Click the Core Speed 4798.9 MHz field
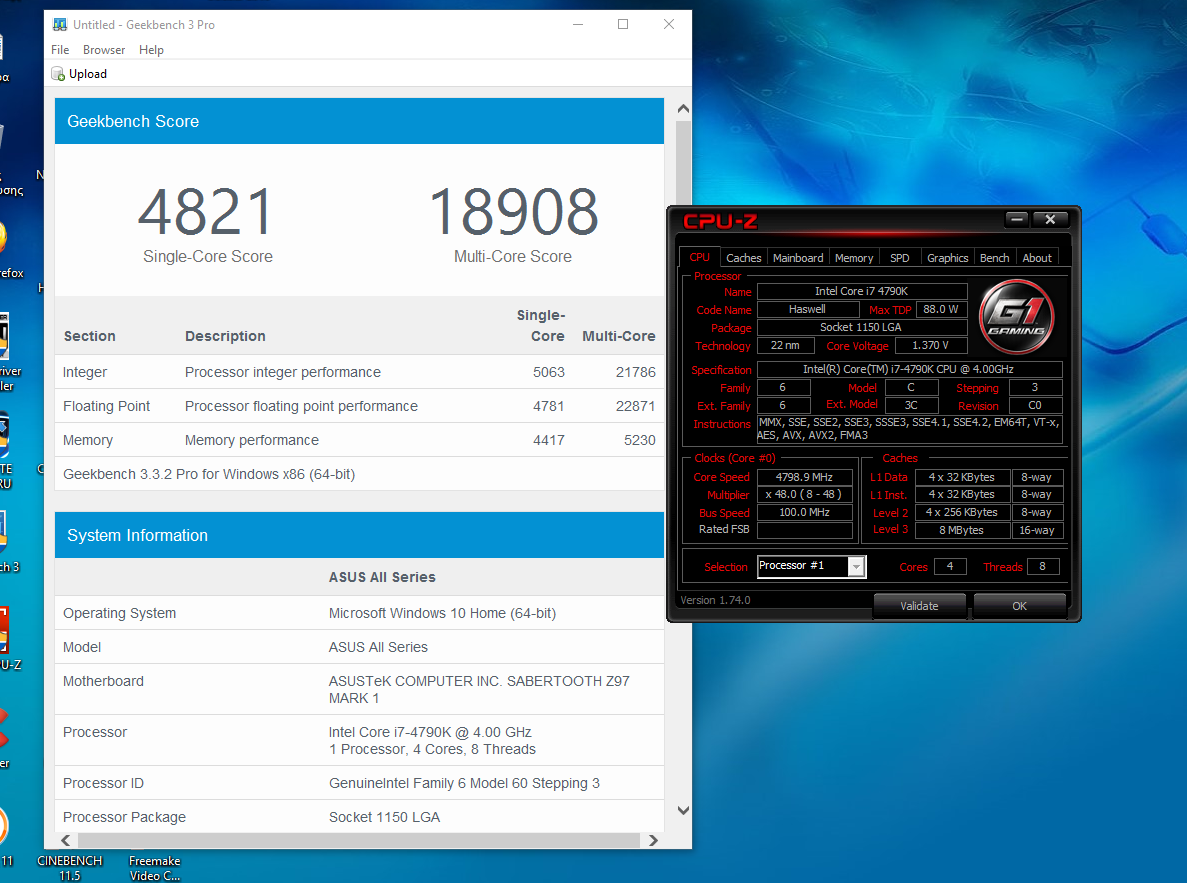Image resolution: width=1187 pixels, height=883 pixels. pyautogui.click(x=804, y=477)
